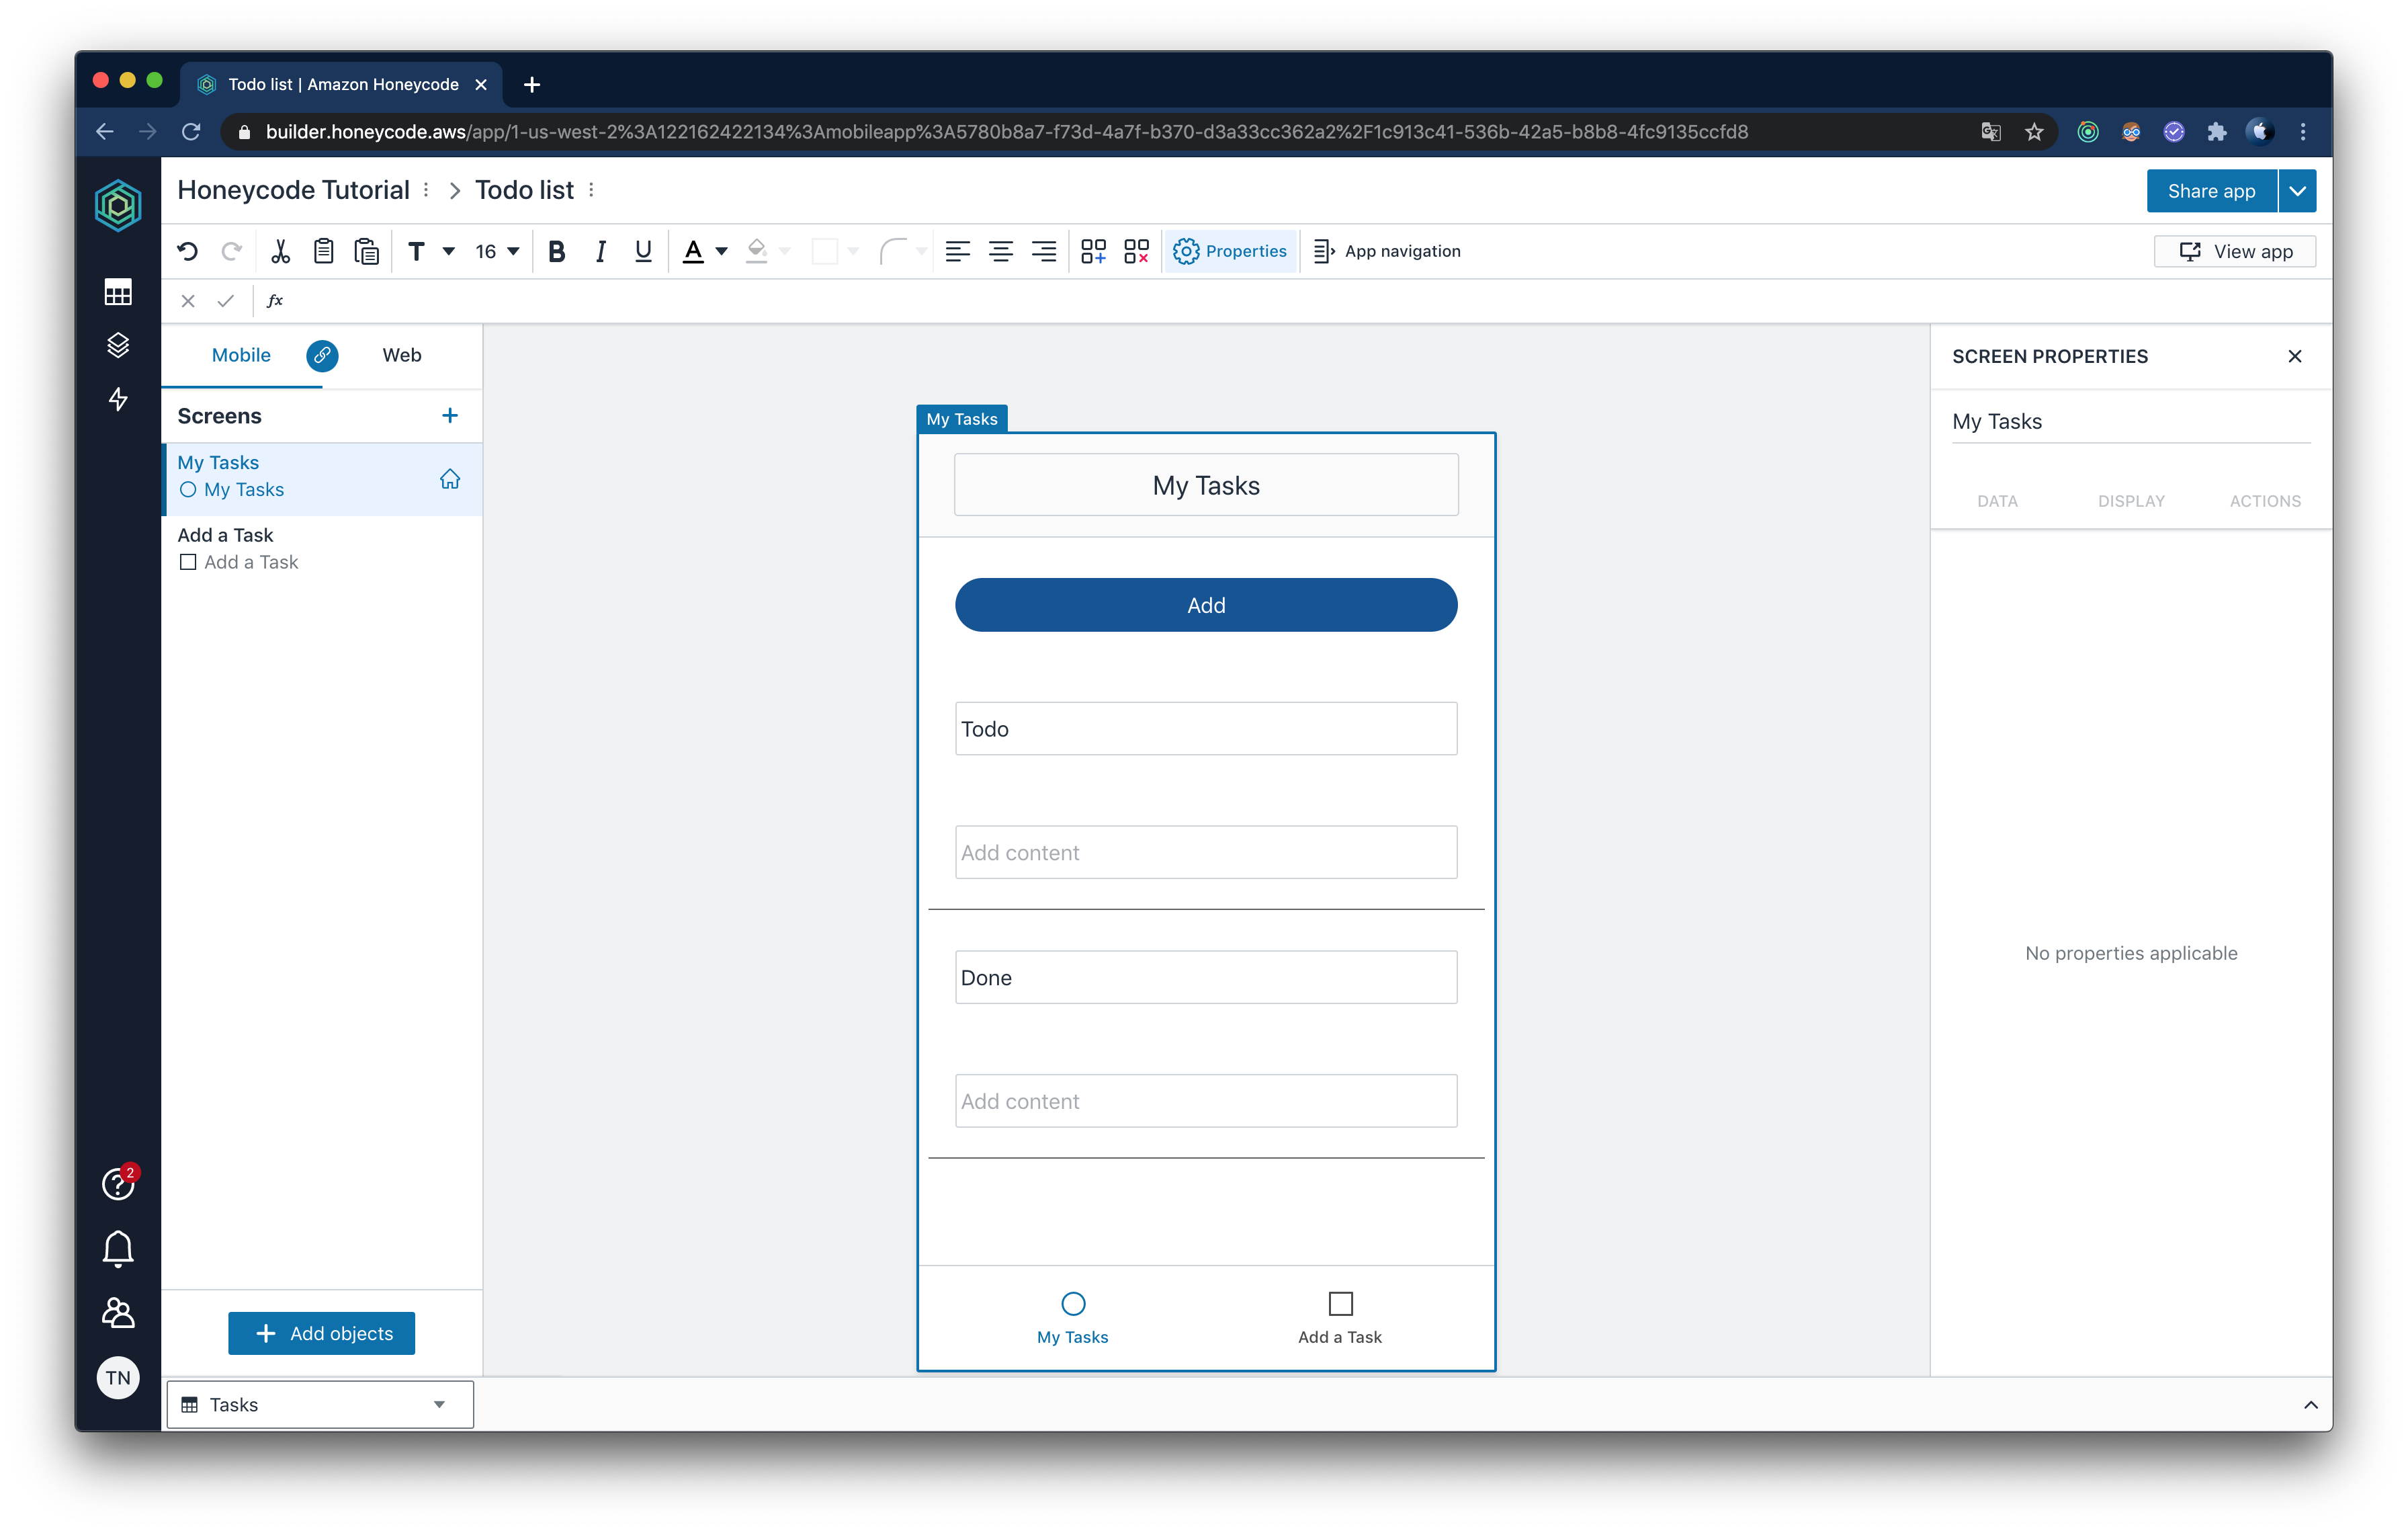
Task: Confirm formula with checkmark icon
Action: coord(226,300)
